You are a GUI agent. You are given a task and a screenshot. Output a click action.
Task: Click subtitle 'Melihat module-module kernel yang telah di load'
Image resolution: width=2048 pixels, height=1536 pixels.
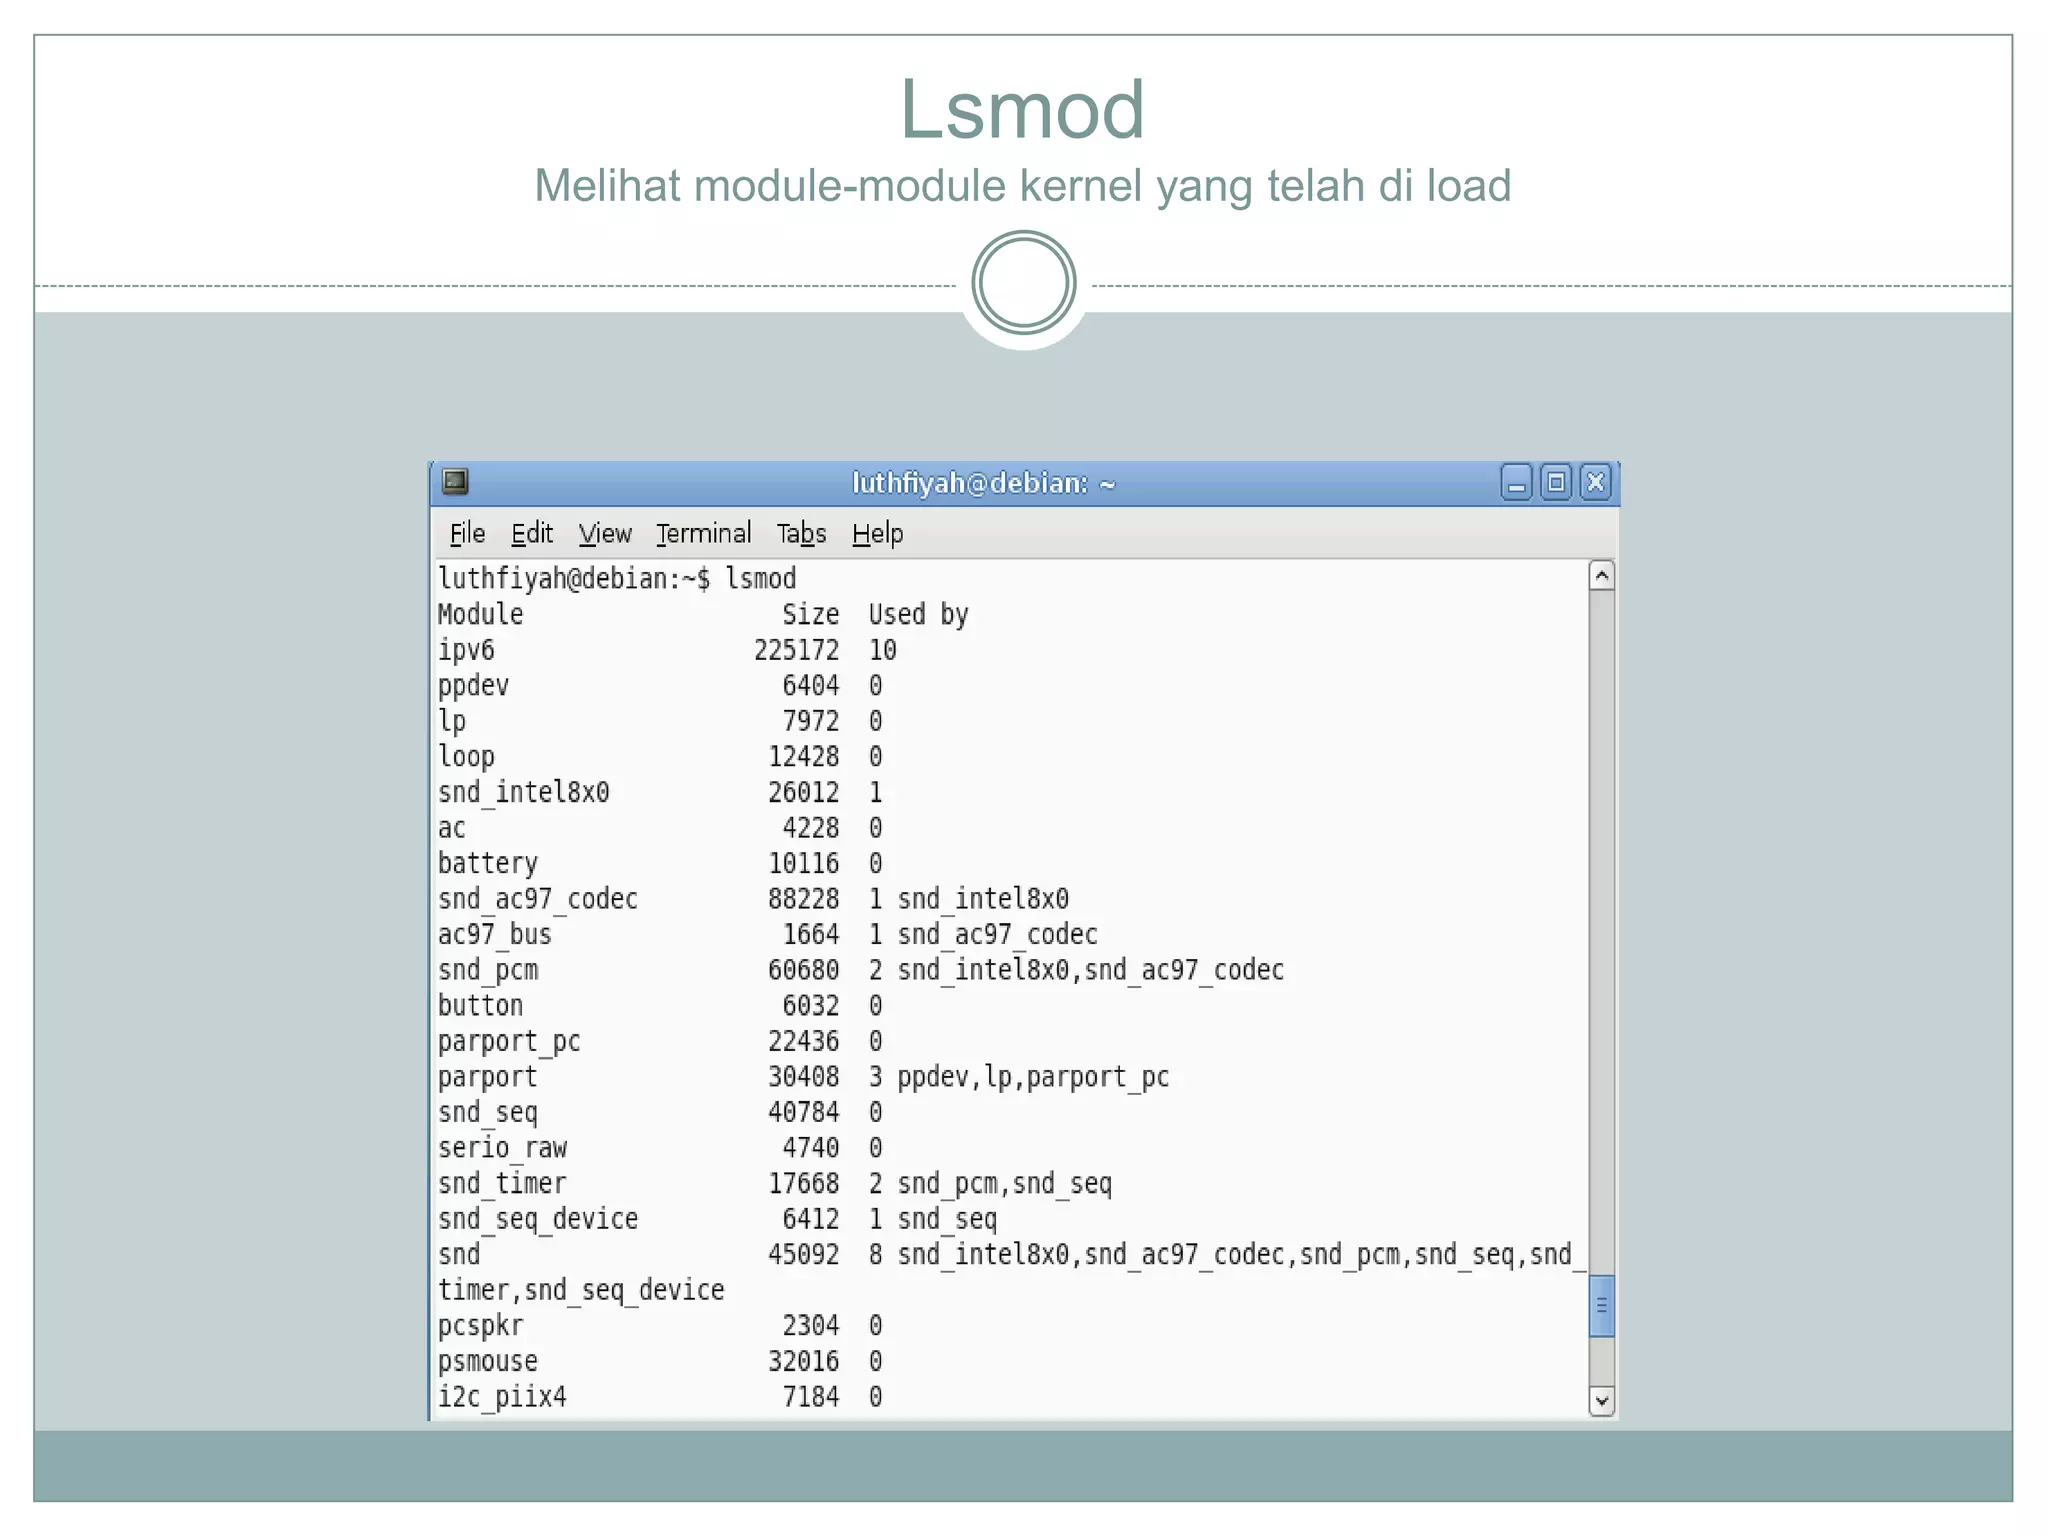point(1022,186)
